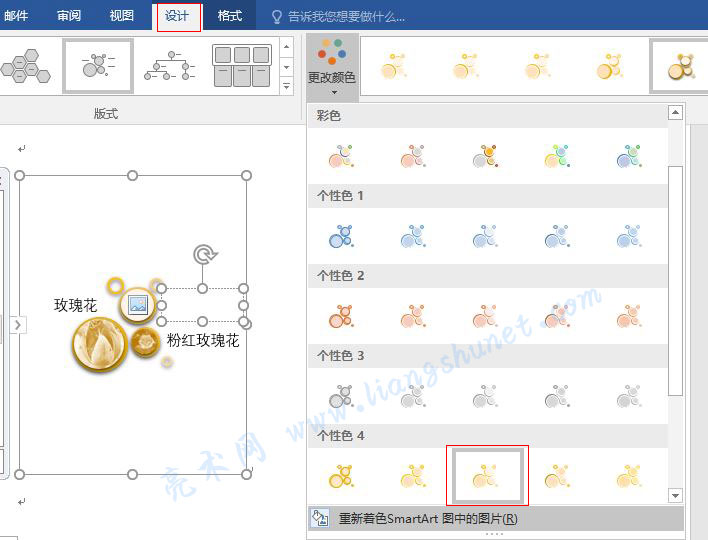The width and height of the screenshot is (708, 540).
Task: Pick second 彩色 color scheme
Action: 413,156
